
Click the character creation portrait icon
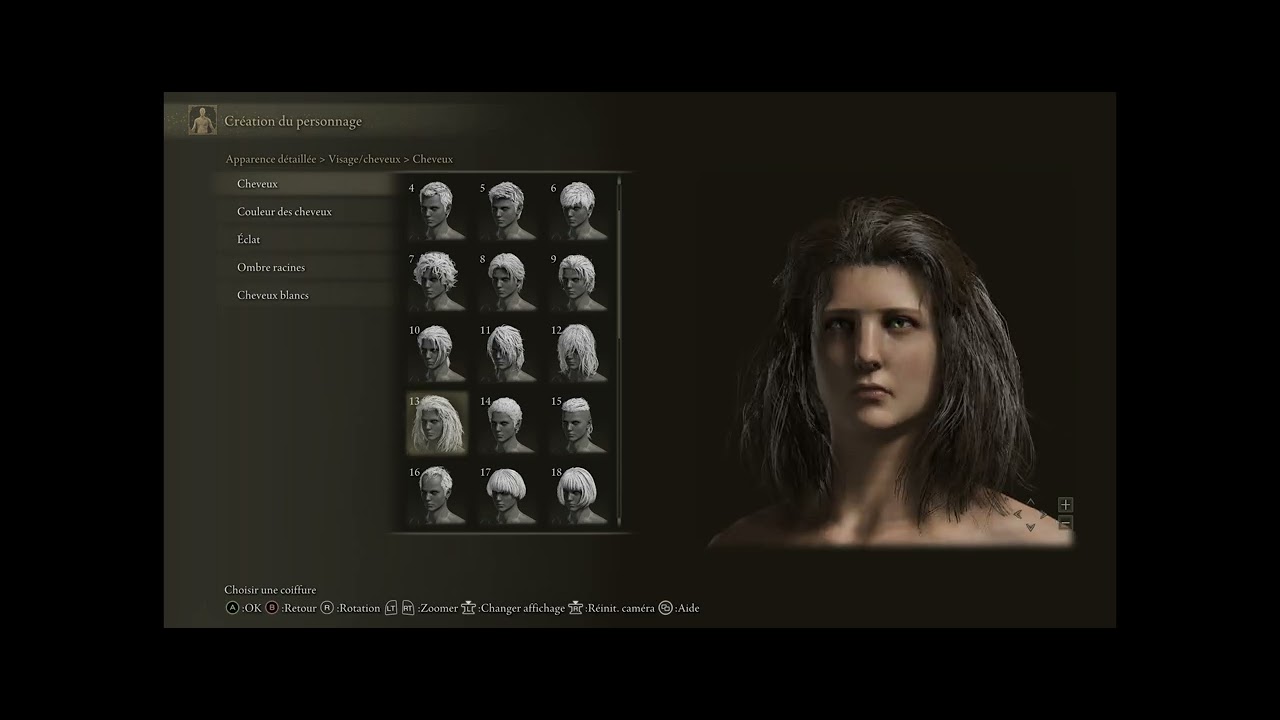tap(202, 120)
